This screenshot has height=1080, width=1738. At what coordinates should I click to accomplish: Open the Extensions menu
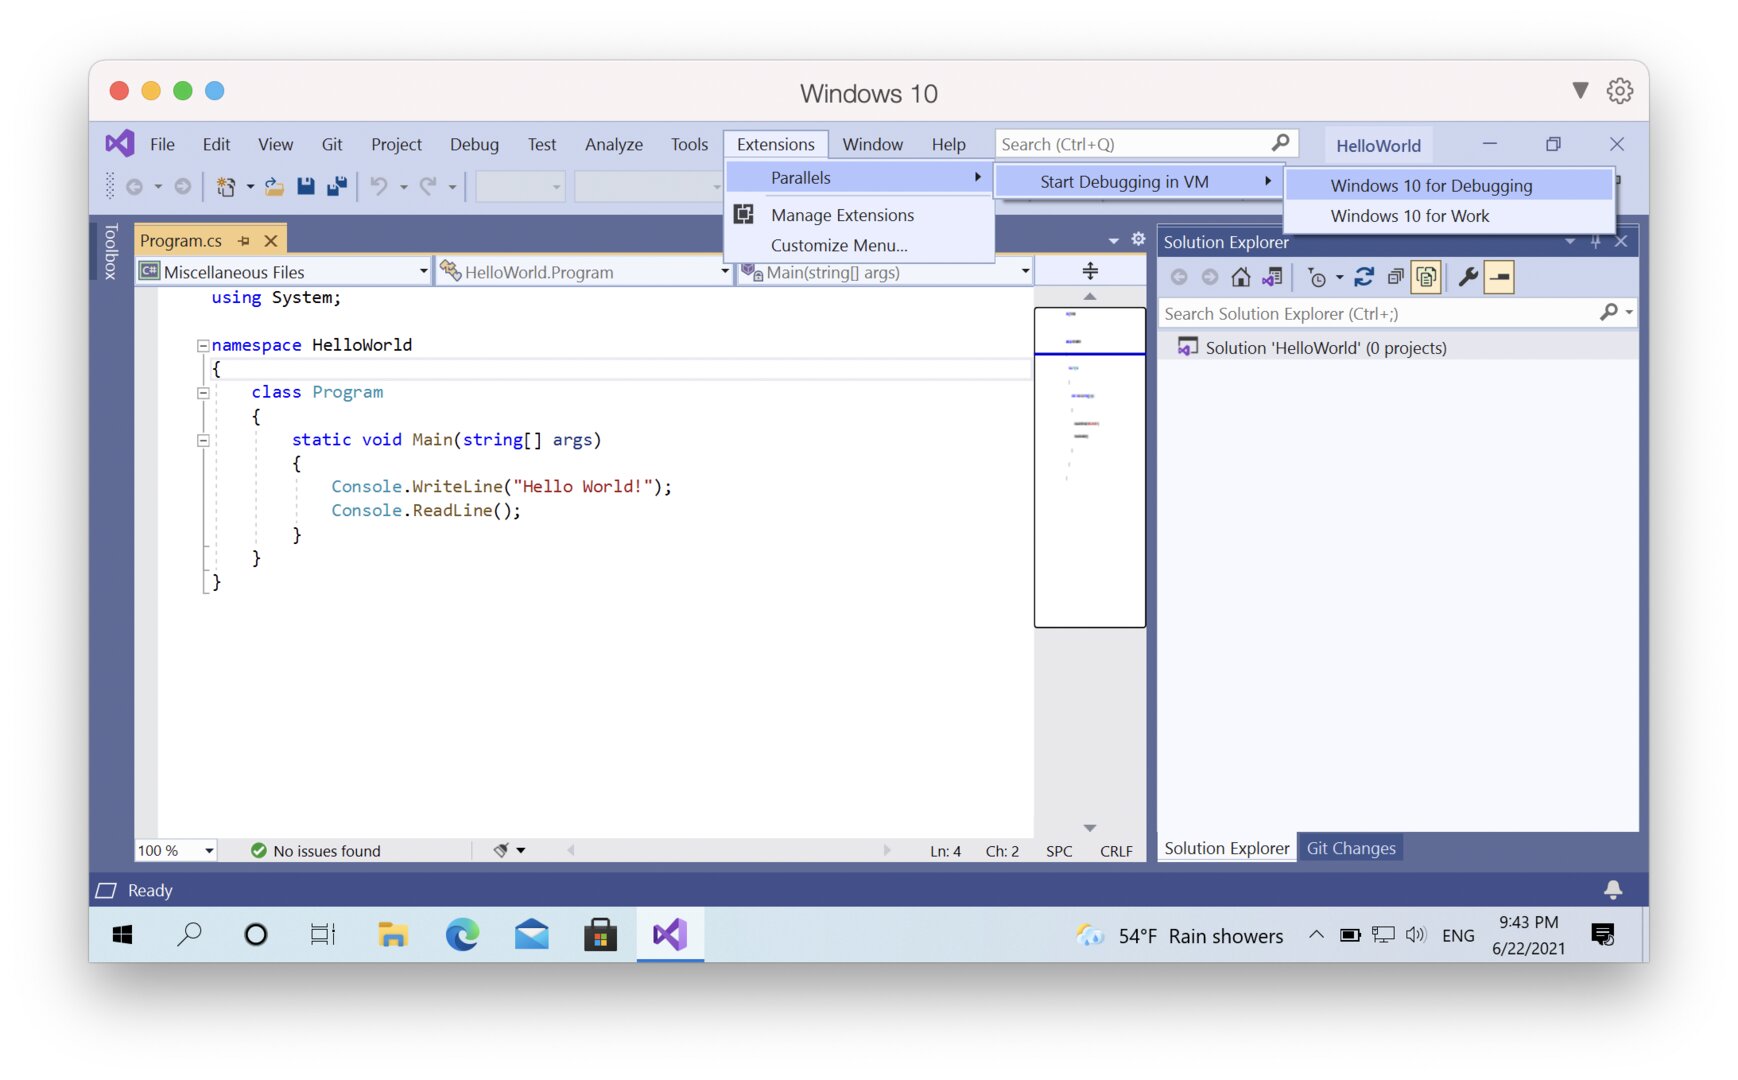click(x=776, y=144)
